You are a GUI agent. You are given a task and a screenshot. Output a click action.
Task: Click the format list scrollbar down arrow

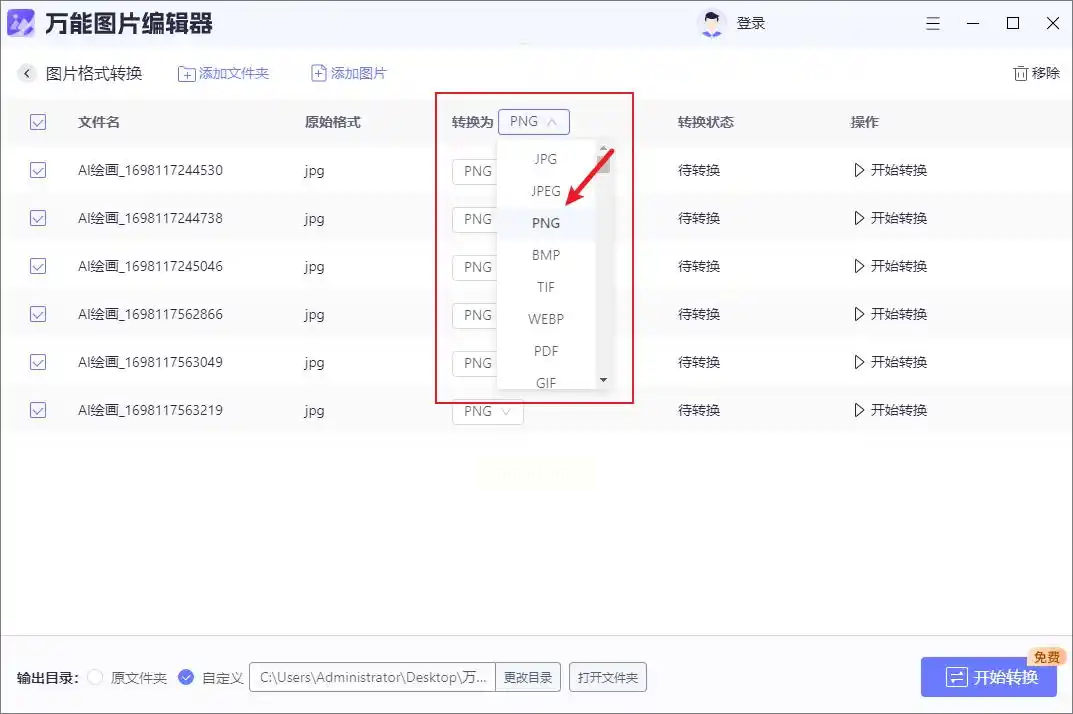(x=603, y=380)
